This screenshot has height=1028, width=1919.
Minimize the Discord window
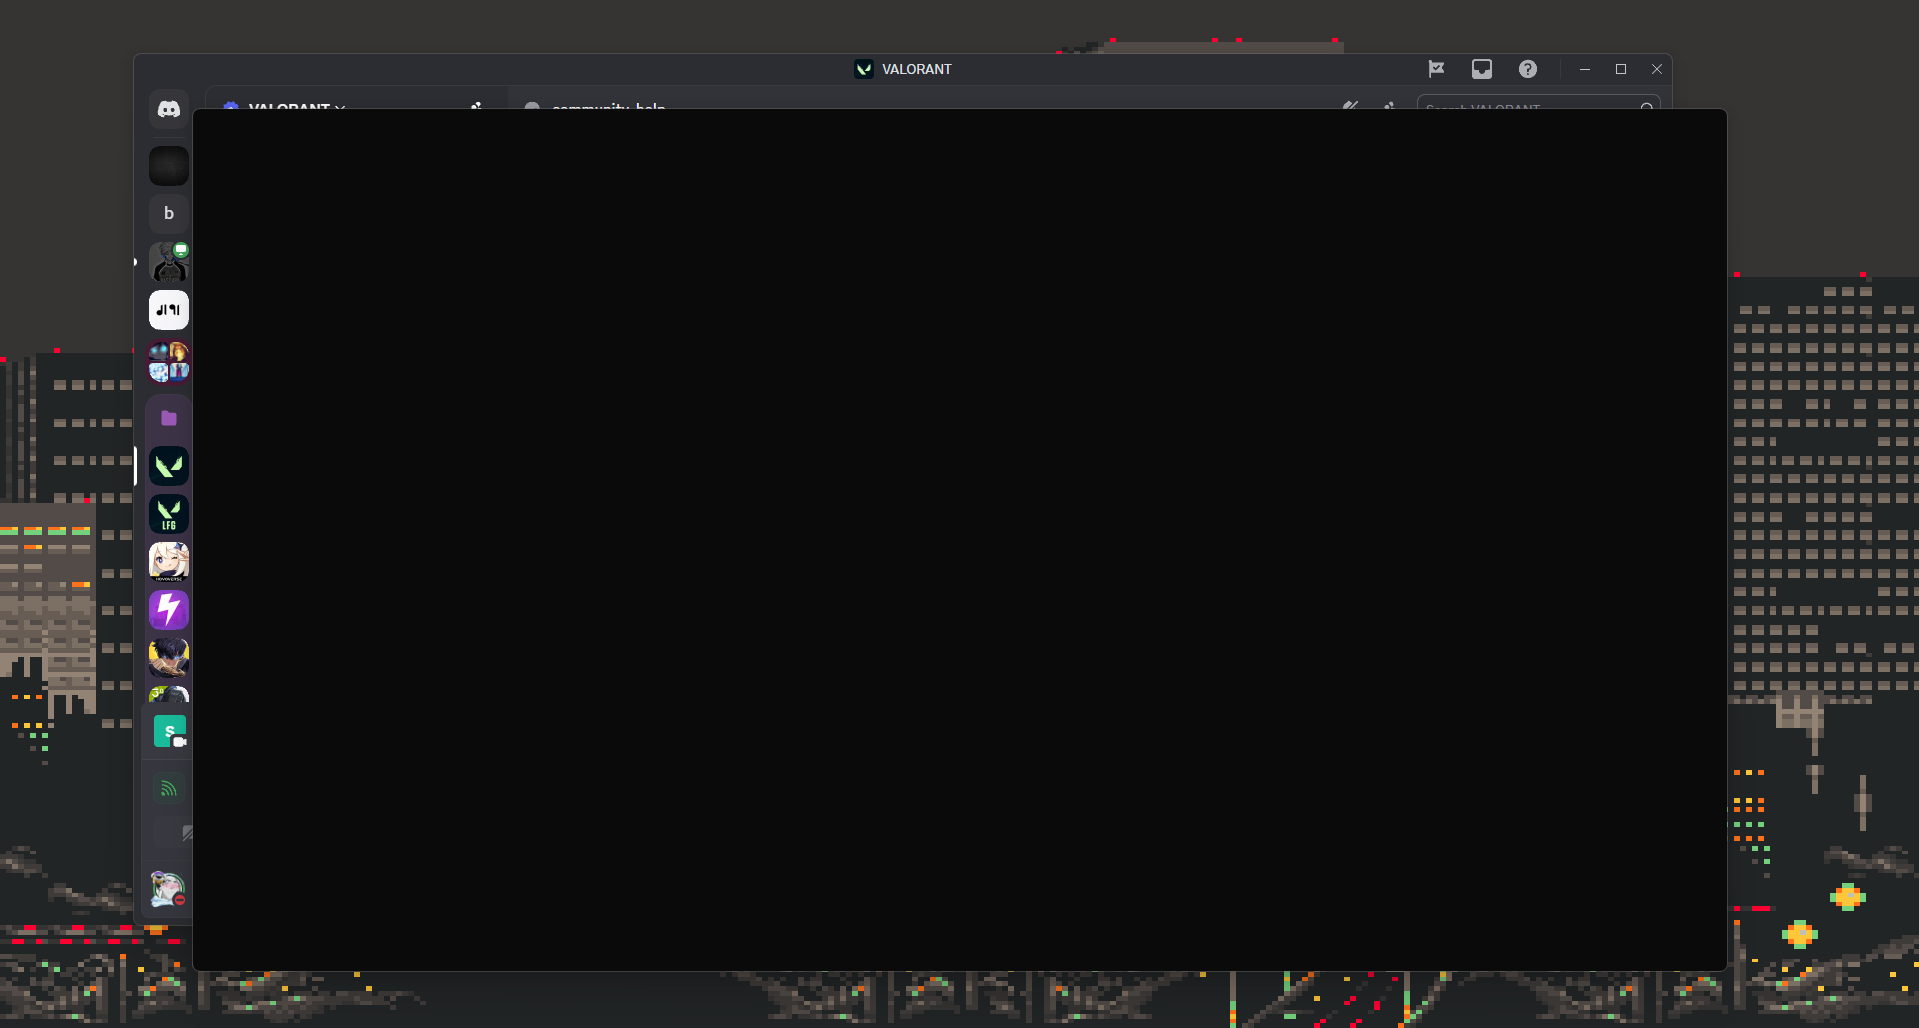coord(1585,69)
